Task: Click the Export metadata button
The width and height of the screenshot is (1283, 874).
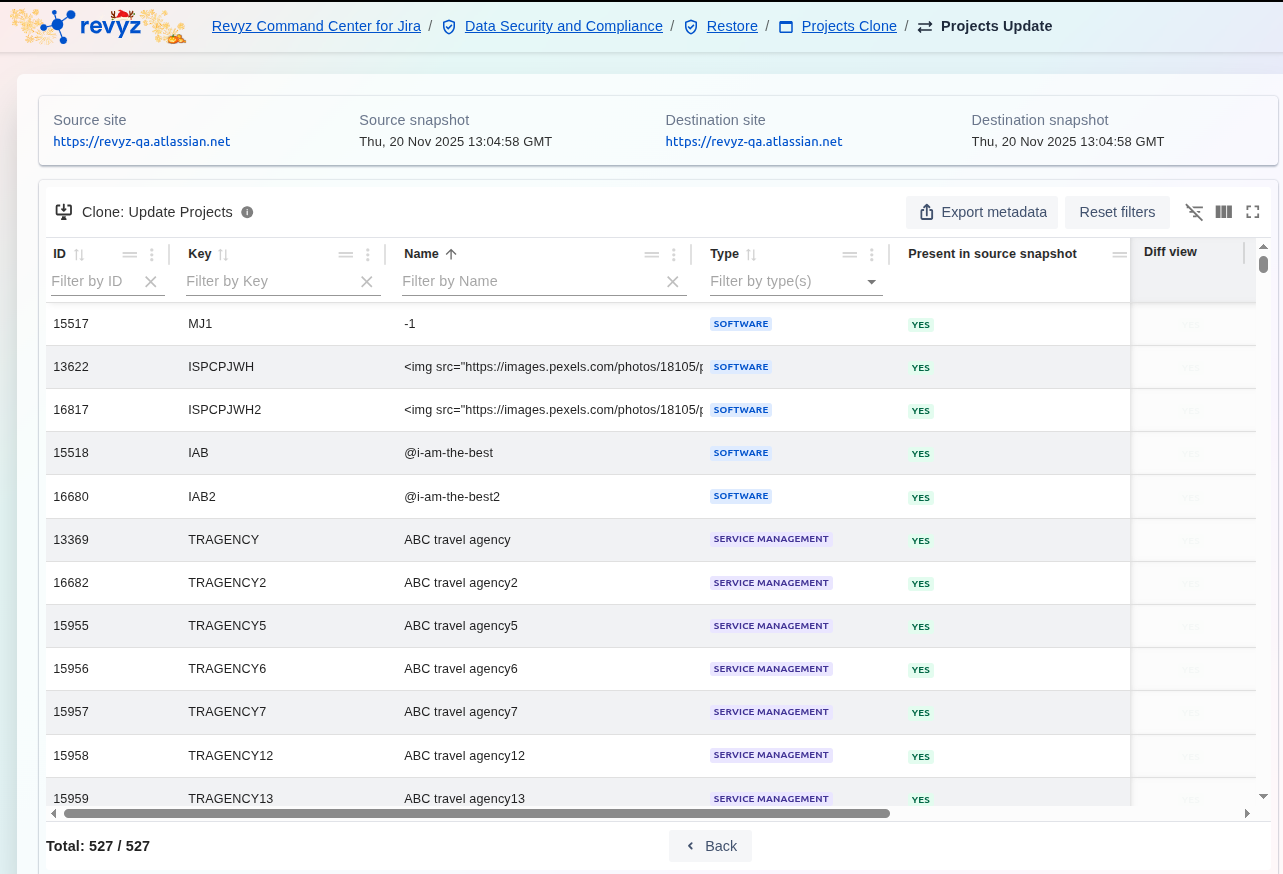Action: 982,212
